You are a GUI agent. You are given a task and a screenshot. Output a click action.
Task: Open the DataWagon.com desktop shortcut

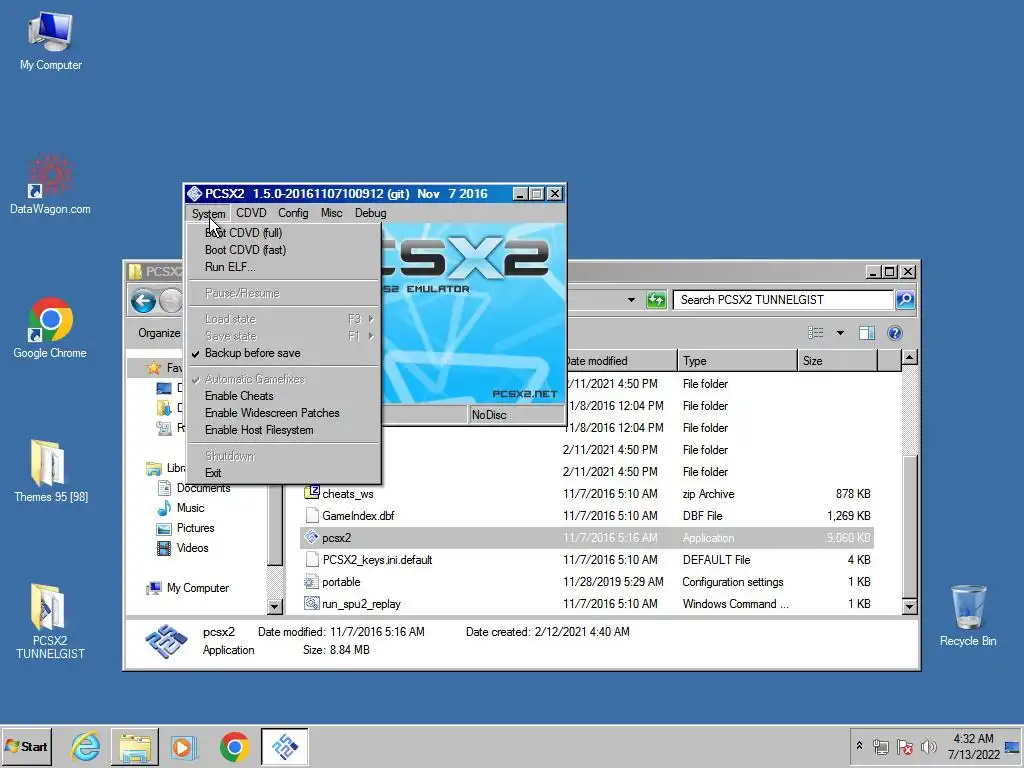coord(50,185)
